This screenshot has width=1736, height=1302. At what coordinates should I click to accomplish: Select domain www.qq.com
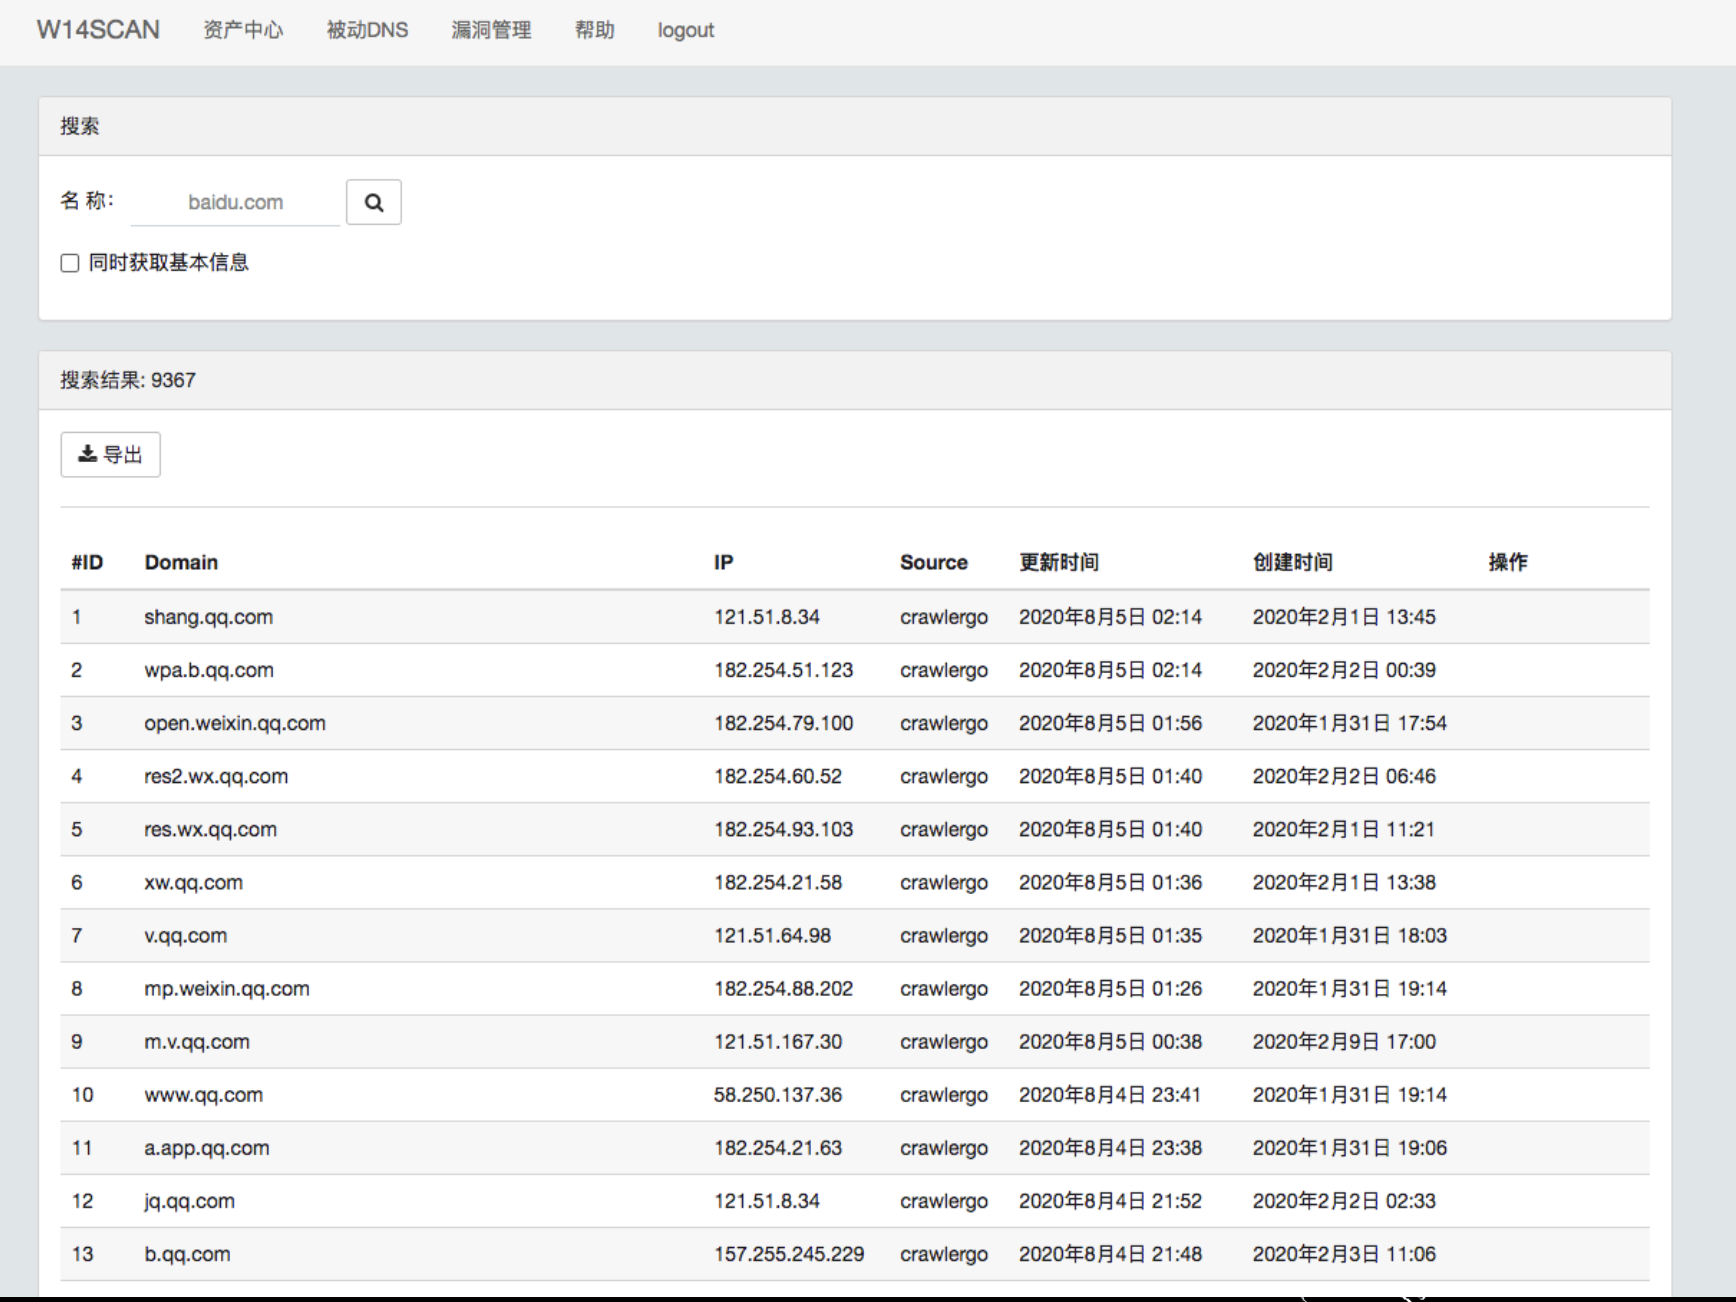coord(203,1094)
